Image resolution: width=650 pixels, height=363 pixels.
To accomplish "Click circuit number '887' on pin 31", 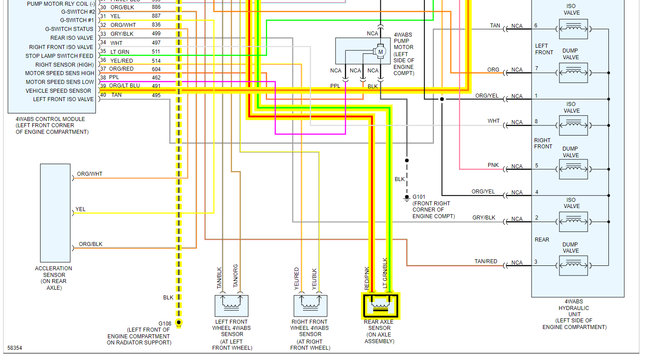I will [x=156, y=16].
